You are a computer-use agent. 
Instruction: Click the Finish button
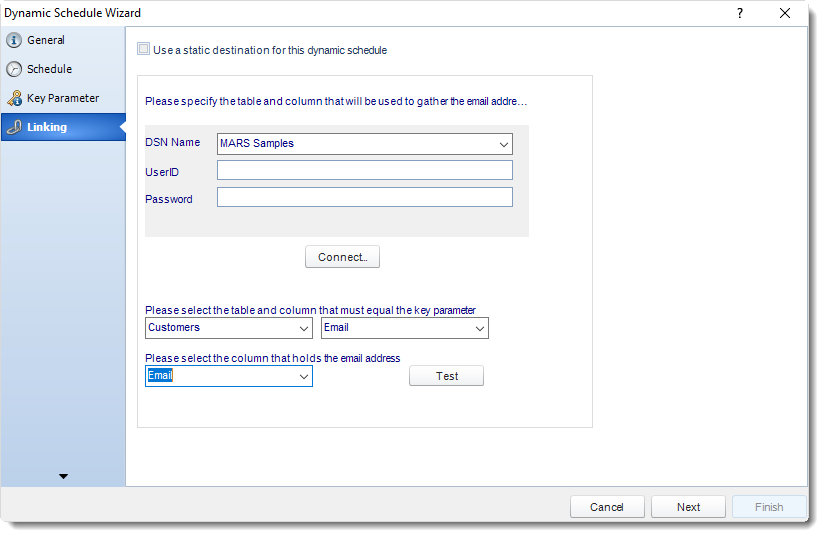point(769,507)
